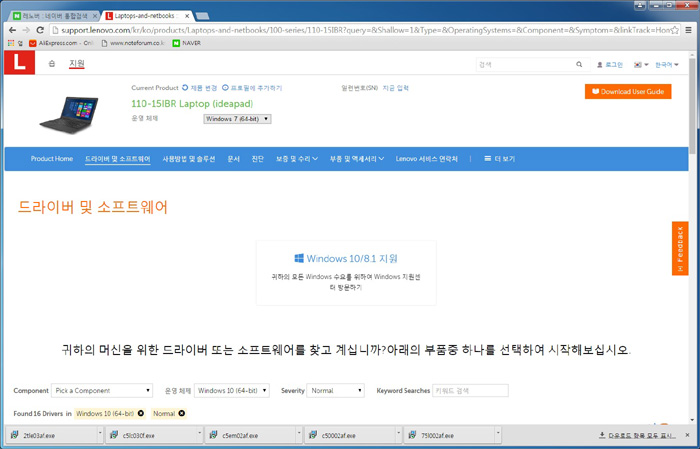Screen dimensions: 700x449
Task: Click the 제품 변경 link
Action: click(x=200, y=88)
